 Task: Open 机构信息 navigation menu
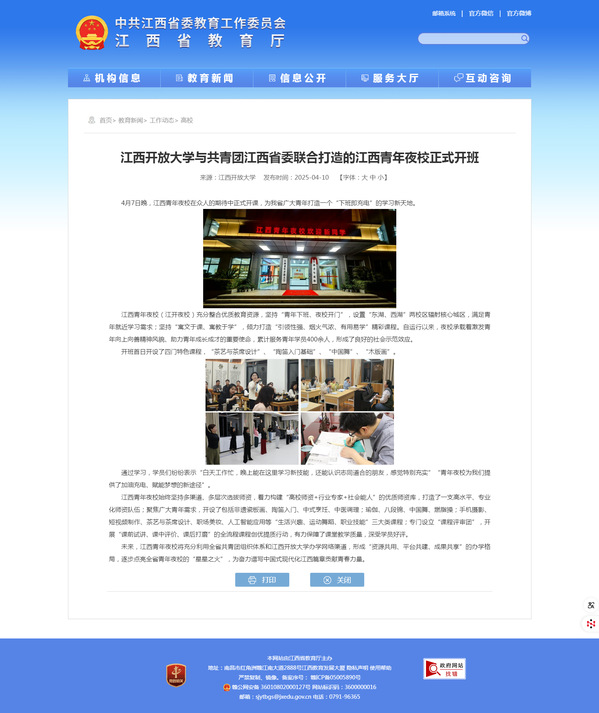click(114, 78)
